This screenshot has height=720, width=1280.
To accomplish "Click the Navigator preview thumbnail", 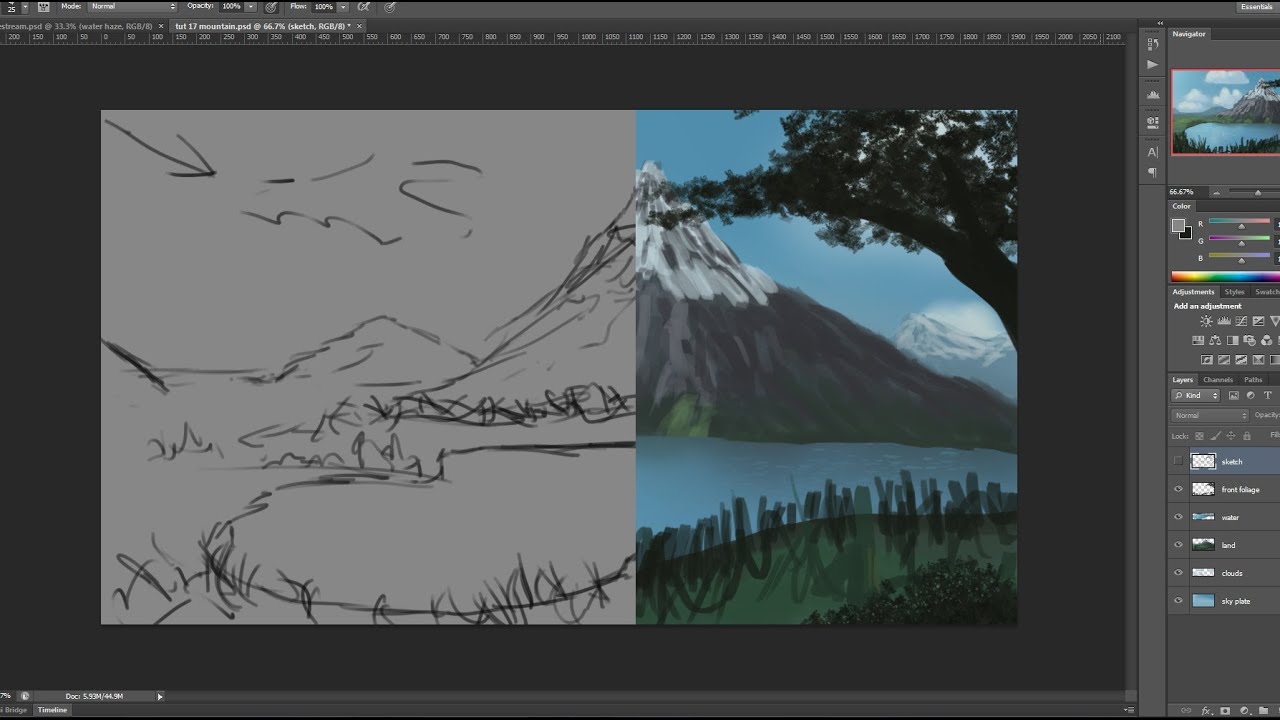I will pos(1225,112).
